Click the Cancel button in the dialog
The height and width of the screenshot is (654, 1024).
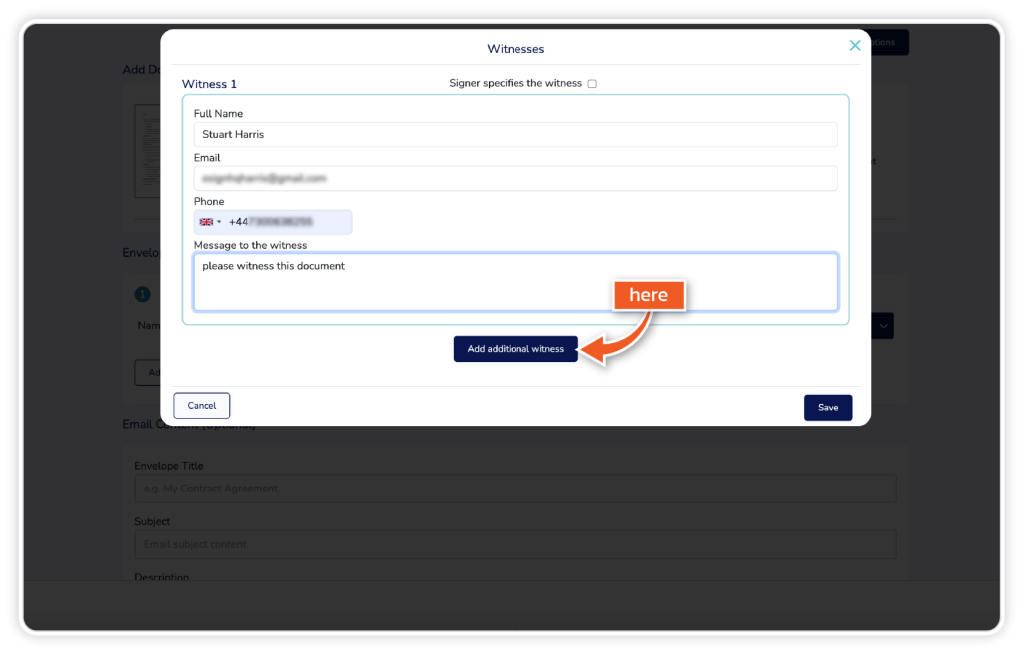click(x=202, y=405)
